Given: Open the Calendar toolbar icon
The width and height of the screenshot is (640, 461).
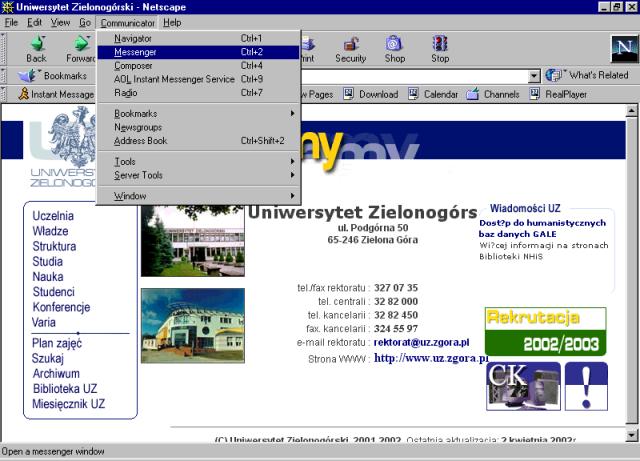Looking at the screenshot, I should click(x=413, y=94).
